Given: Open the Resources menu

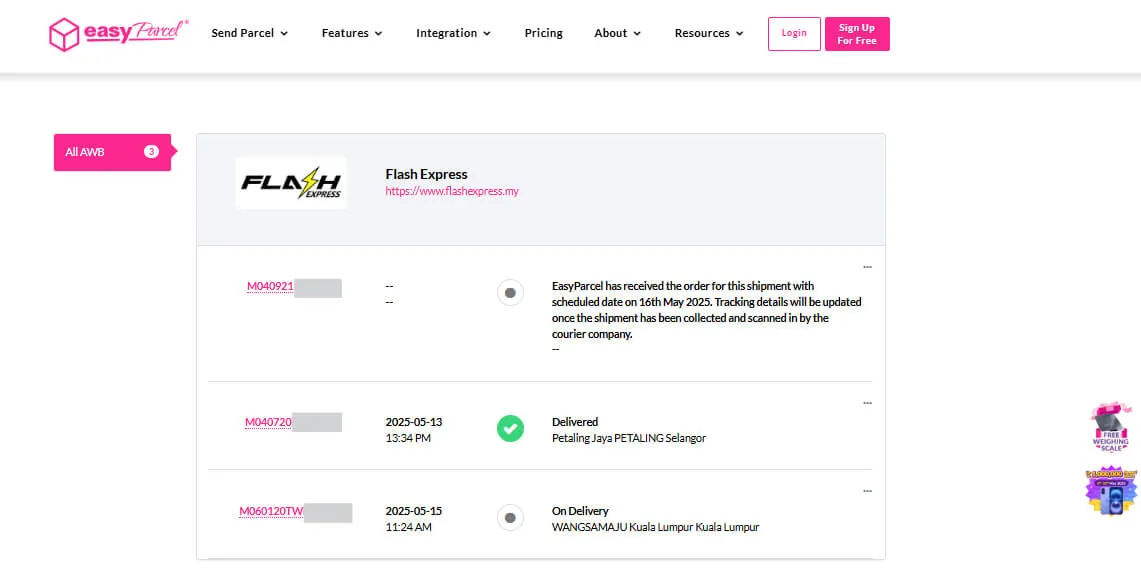Looking at the screenshot, I should coord(709,34).
